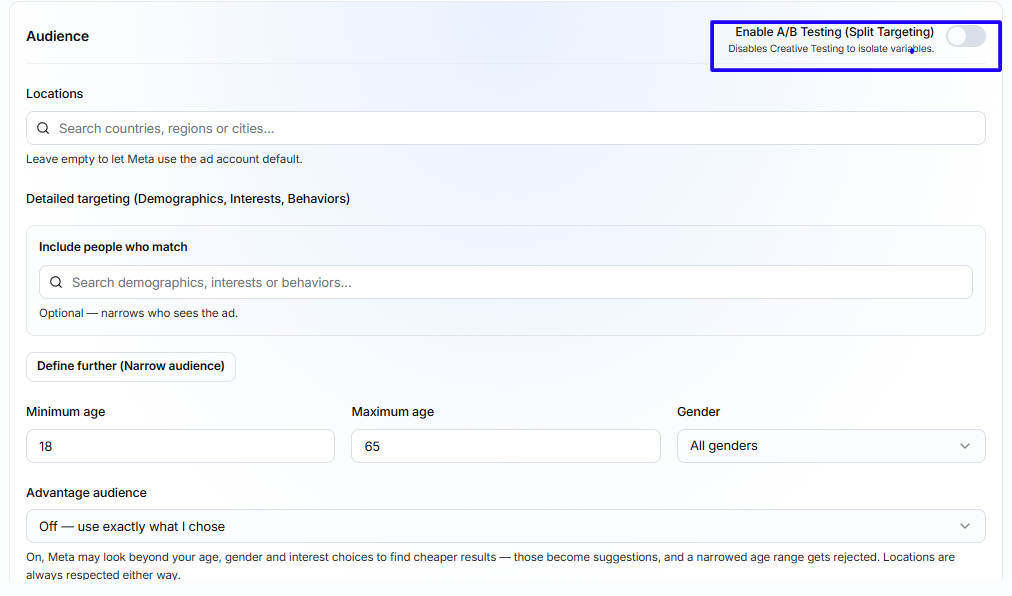
Task: Enable the A/B Testing split targeting toggle
Action: pyautogui.click(x=966, y=36)
